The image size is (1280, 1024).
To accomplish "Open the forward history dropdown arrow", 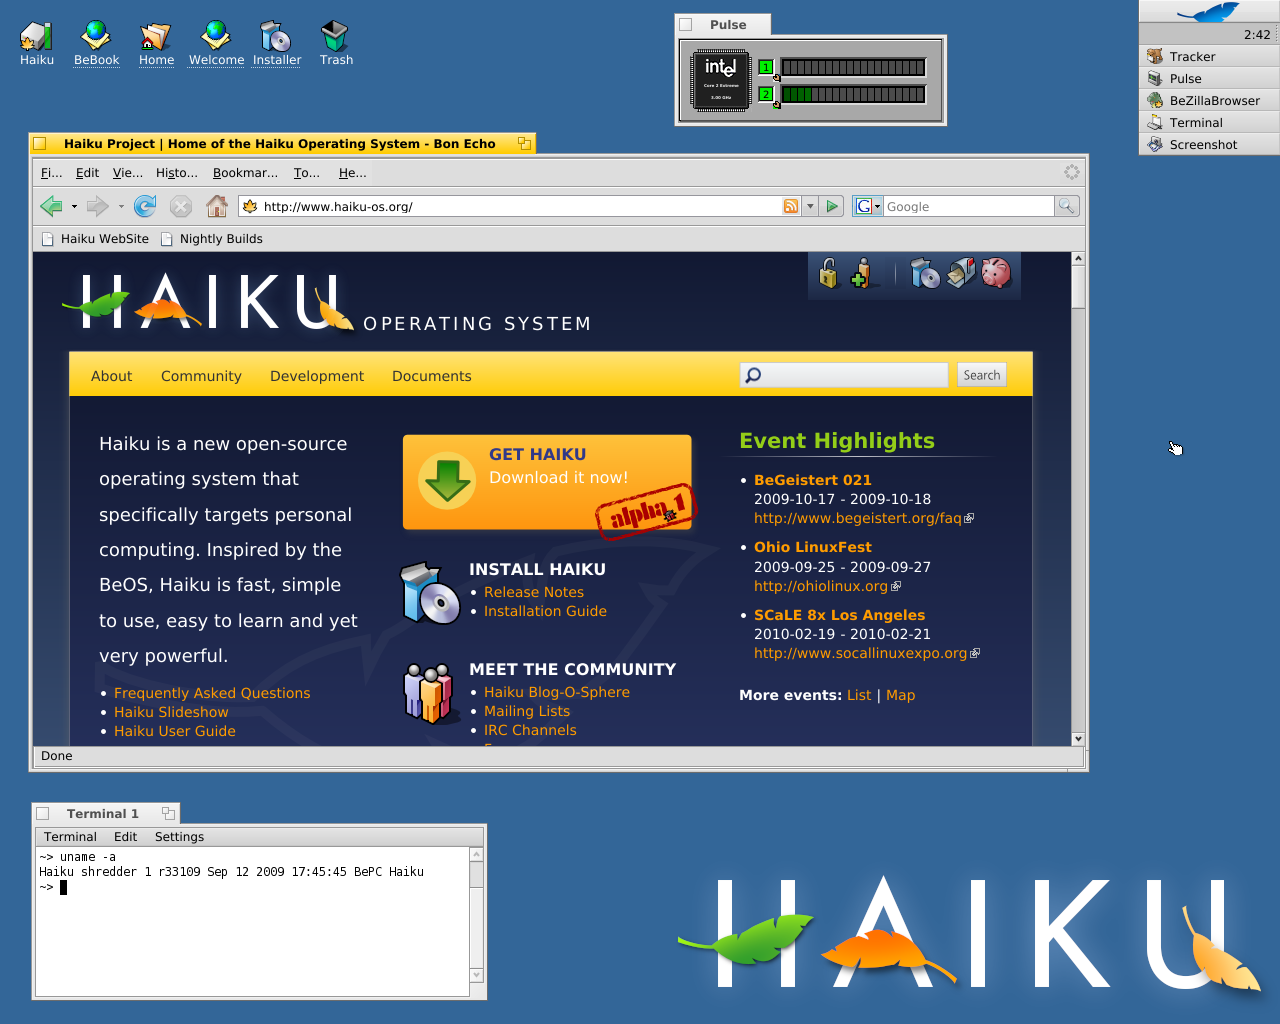I will (121, 206).
